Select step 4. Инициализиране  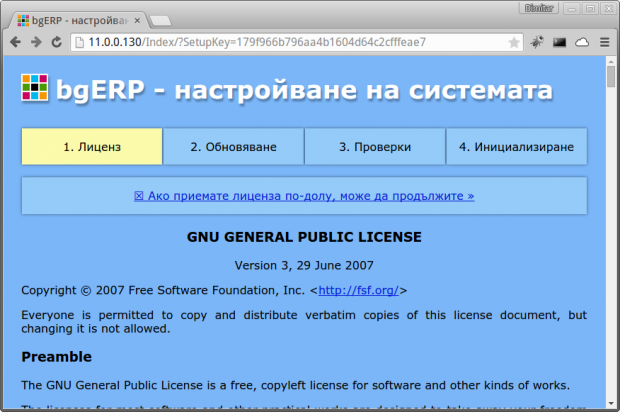coord(516,147)
